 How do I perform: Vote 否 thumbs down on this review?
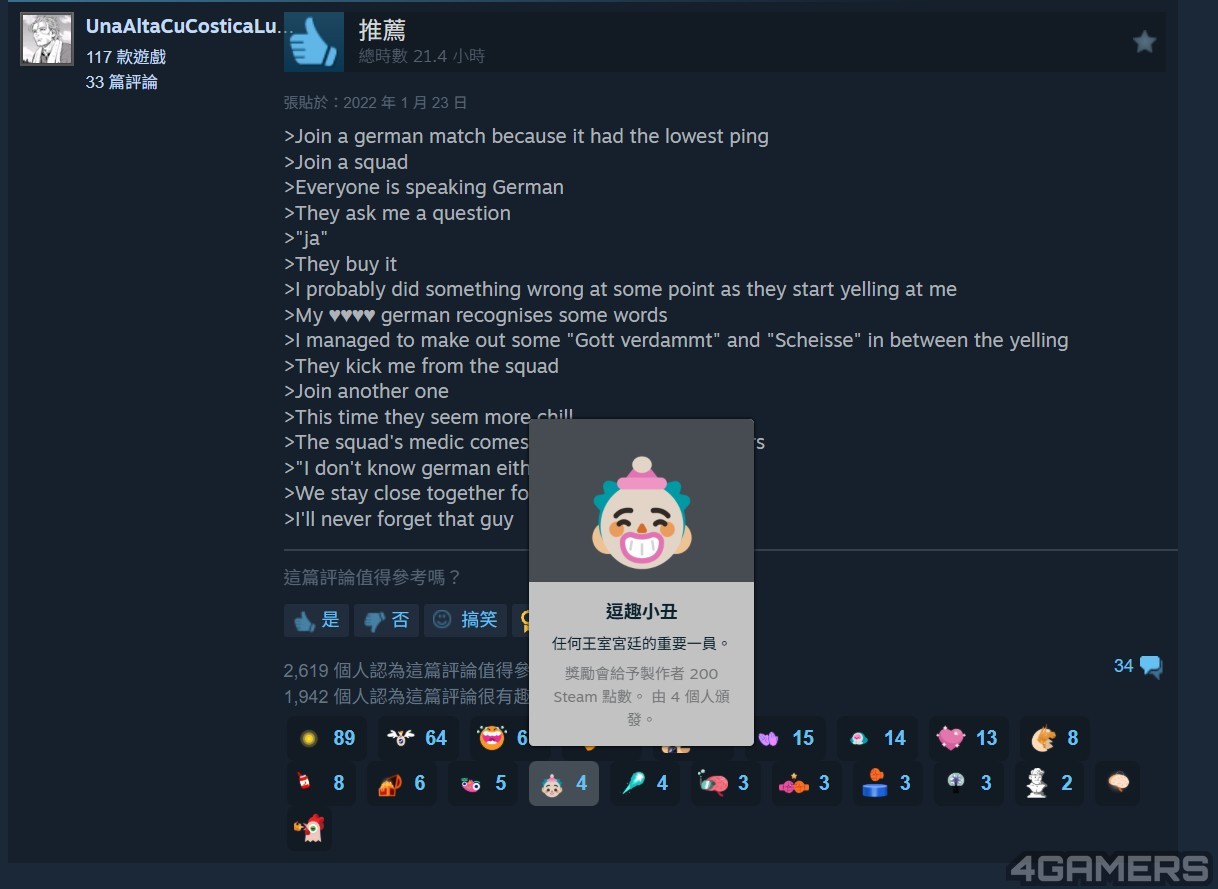point(386,620)
